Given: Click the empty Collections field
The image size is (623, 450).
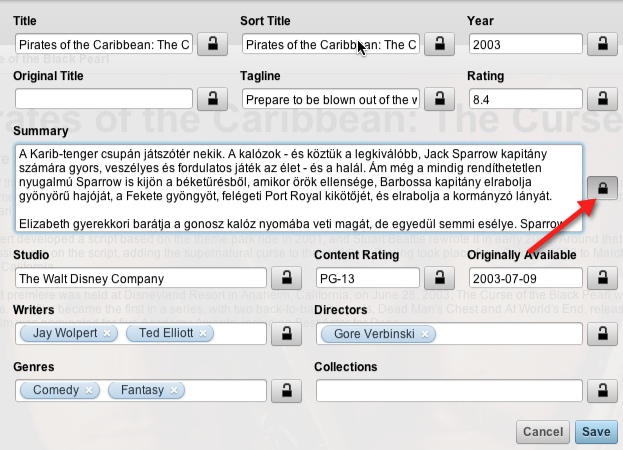Looking at the screenshot, I should click(x=449, y=391).
